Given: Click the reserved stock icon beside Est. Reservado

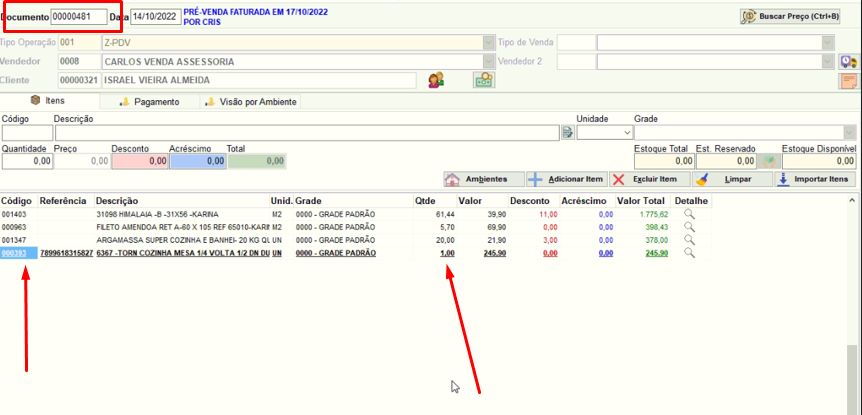Looking at the screenshot, I should pos(769,161).
